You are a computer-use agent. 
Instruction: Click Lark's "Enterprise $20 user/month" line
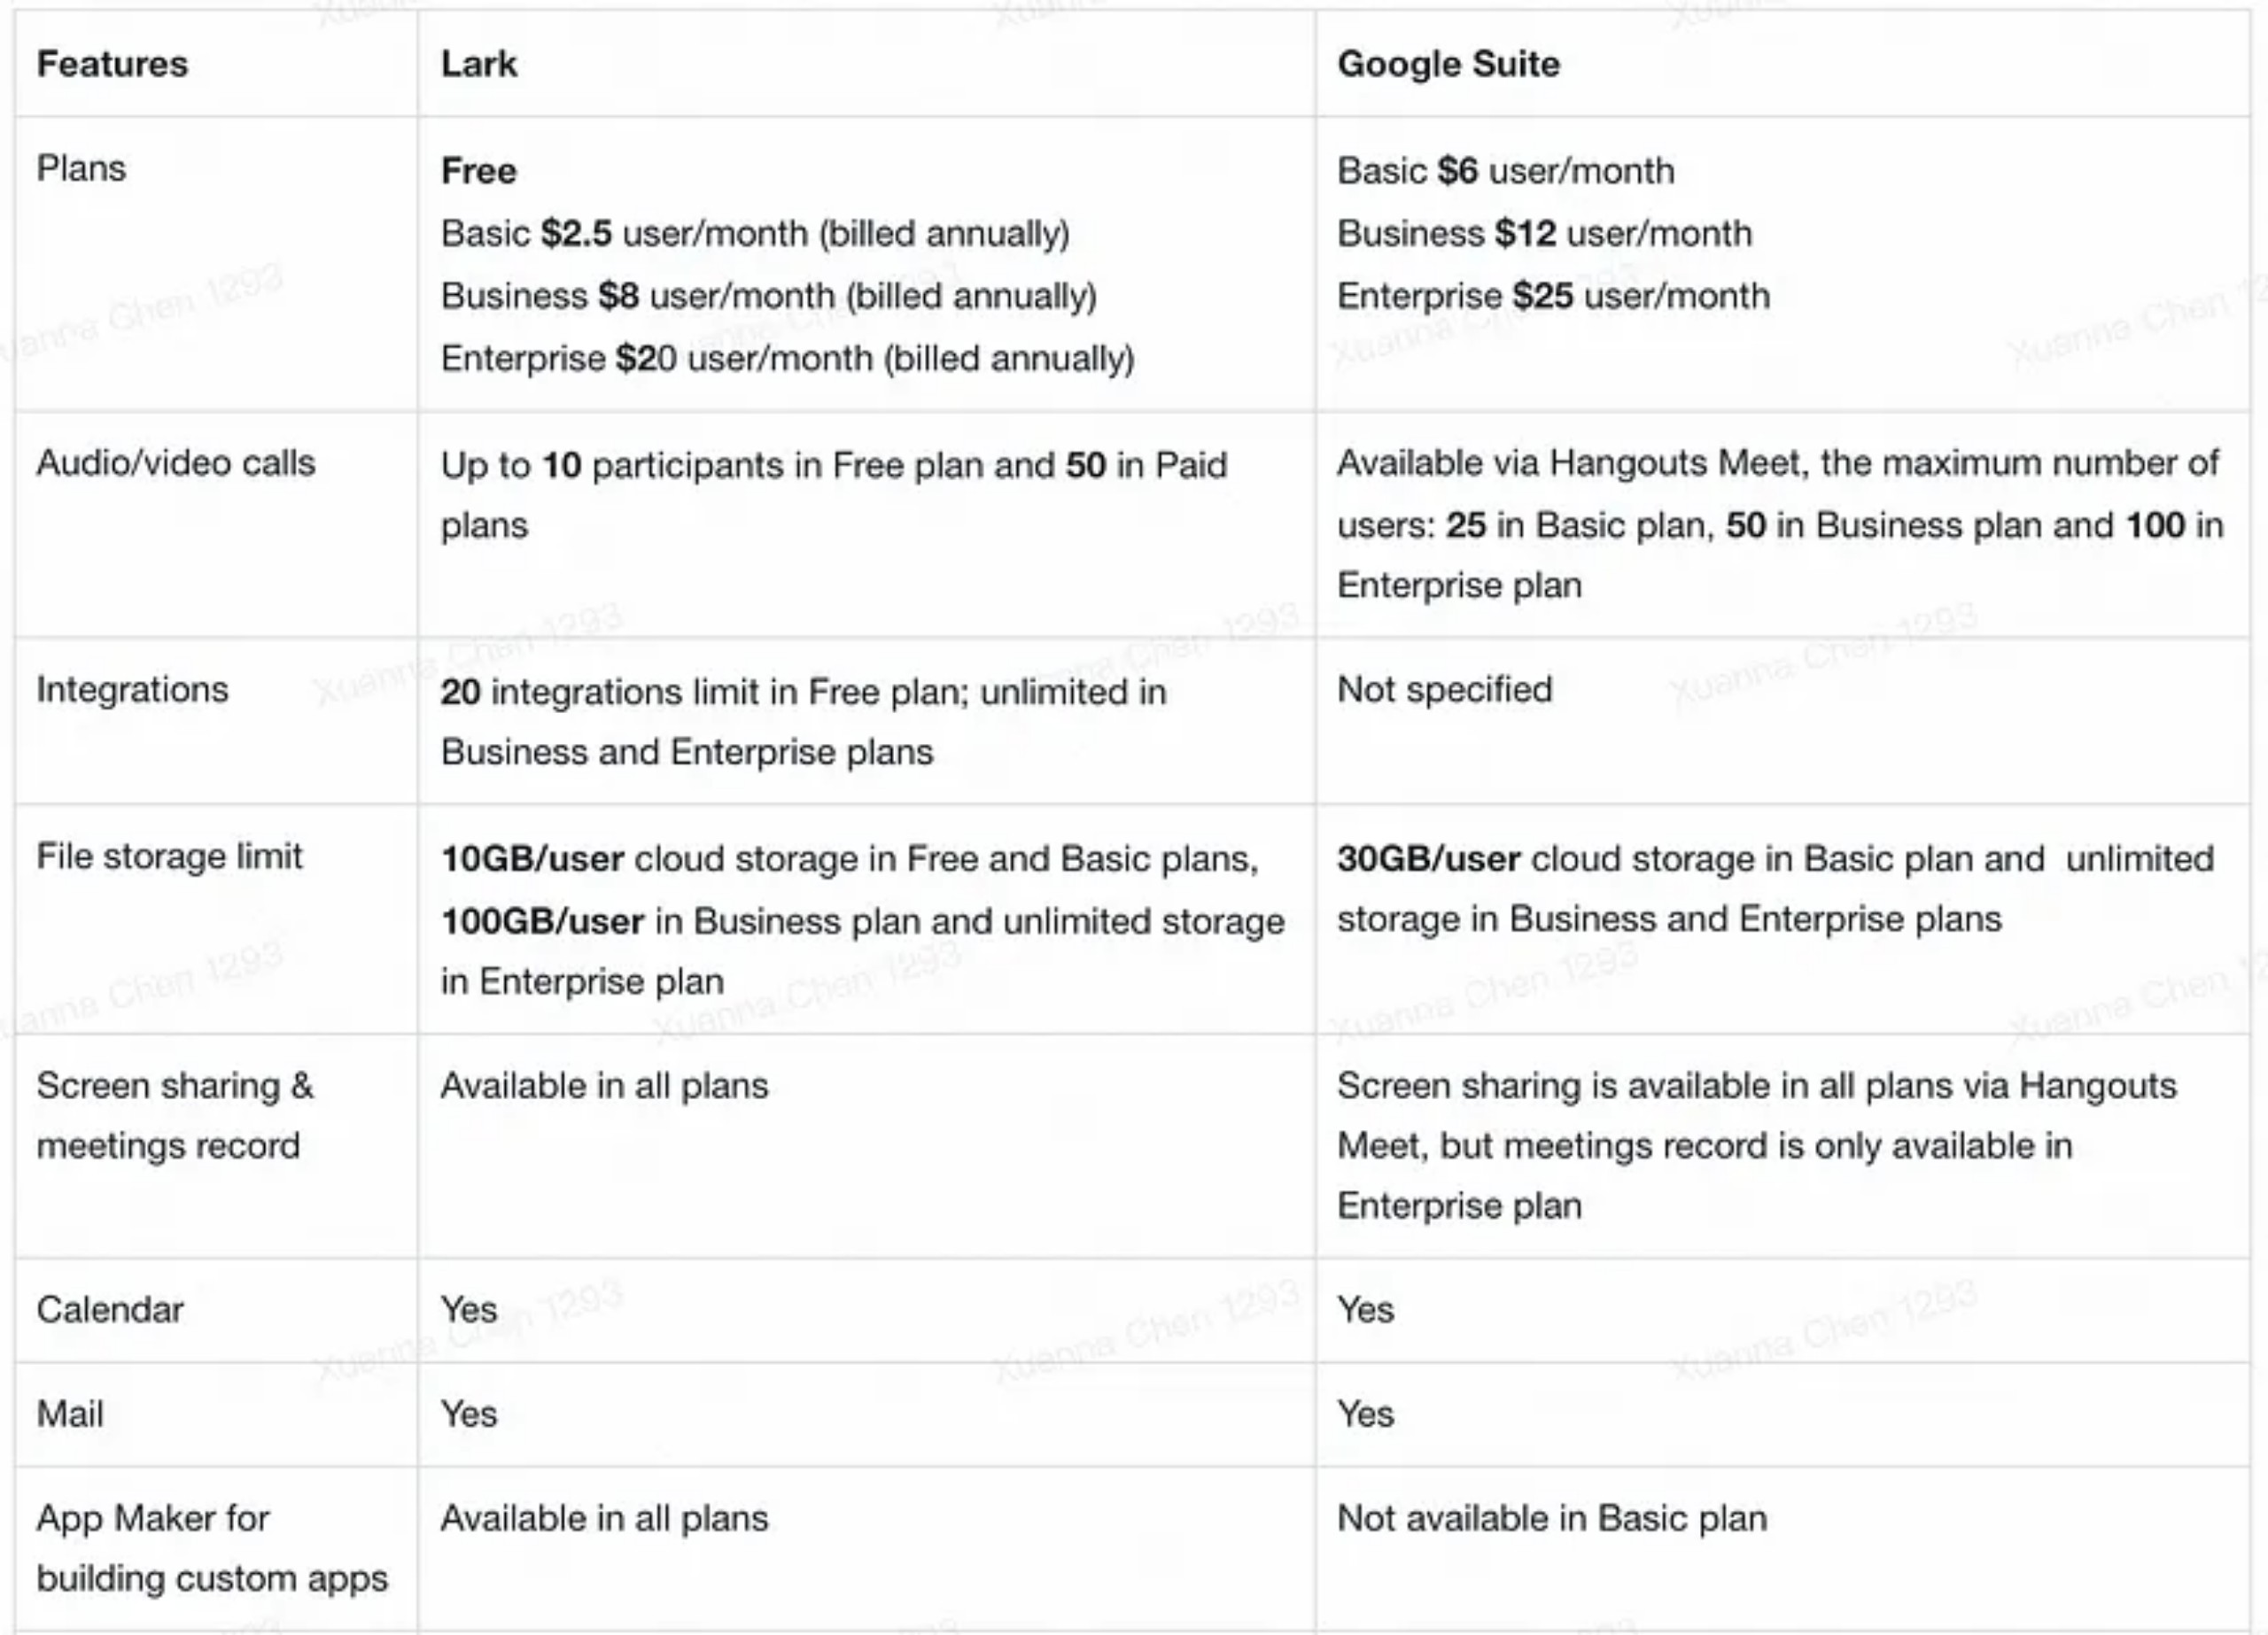(787, 358)
